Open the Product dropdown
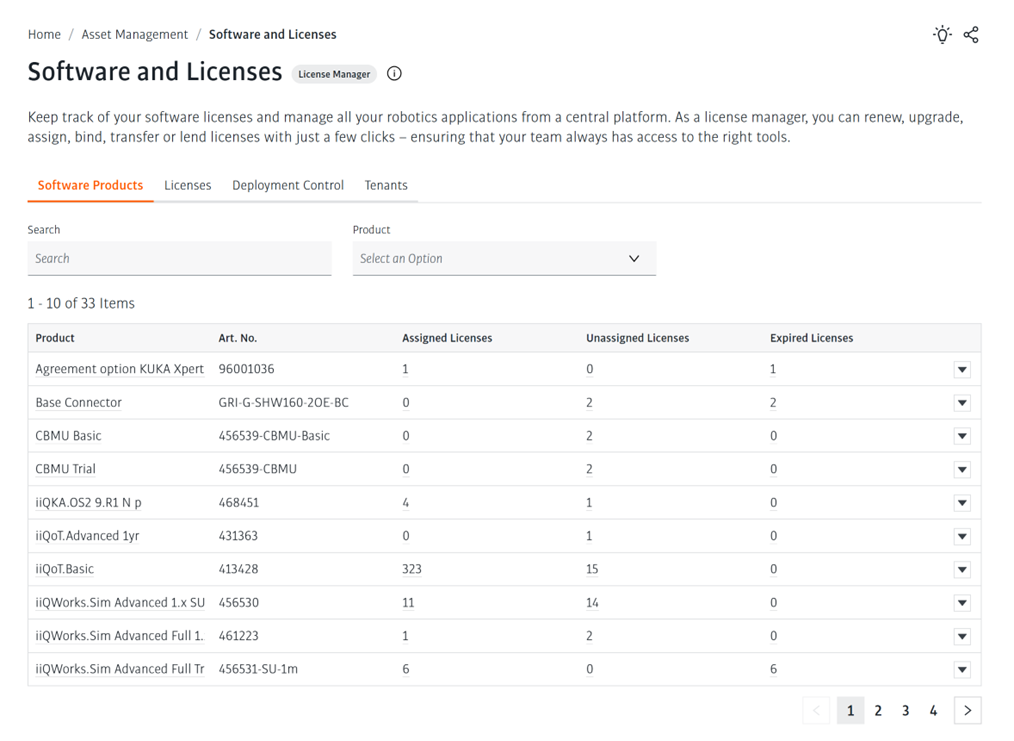The image size is (1014, 741). coord(504,259)
